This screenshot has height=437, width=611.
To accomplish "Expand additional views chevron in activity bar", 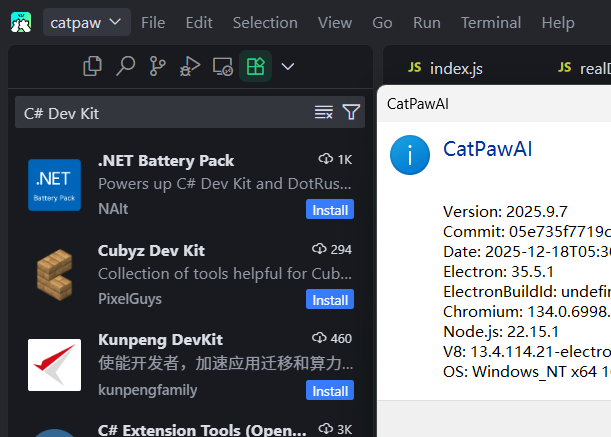I will click(288, 67).
